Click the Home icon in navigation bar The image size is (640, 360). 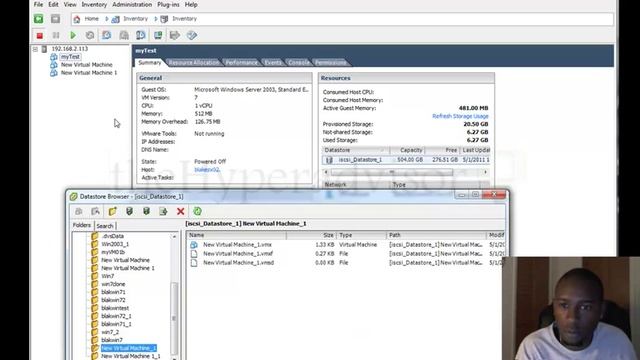click(x=77, y=19)
